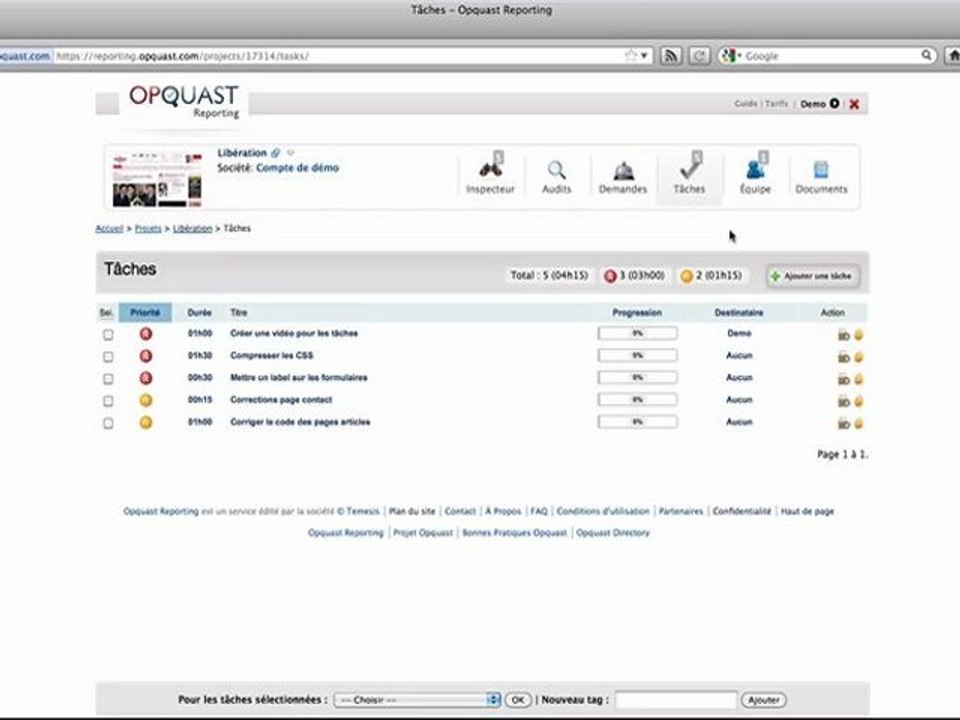Click orange action icon for Compresser les CSS
The width and height of the screenshot is (960, 720).
858,357
